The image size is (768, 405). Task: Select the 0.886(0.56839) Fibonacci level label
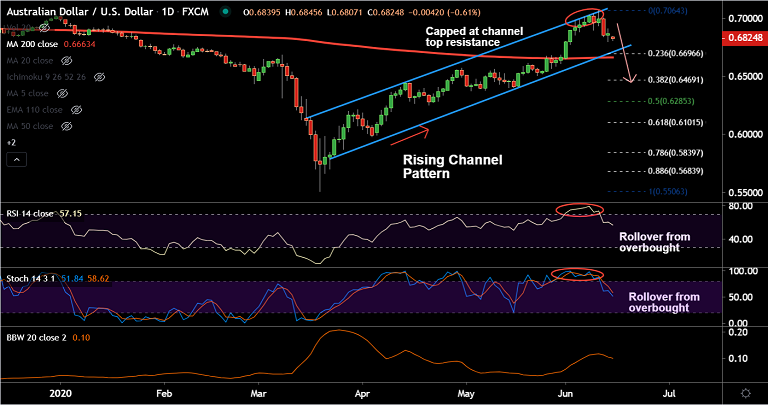pyautogui.click(x=675, y=171)
